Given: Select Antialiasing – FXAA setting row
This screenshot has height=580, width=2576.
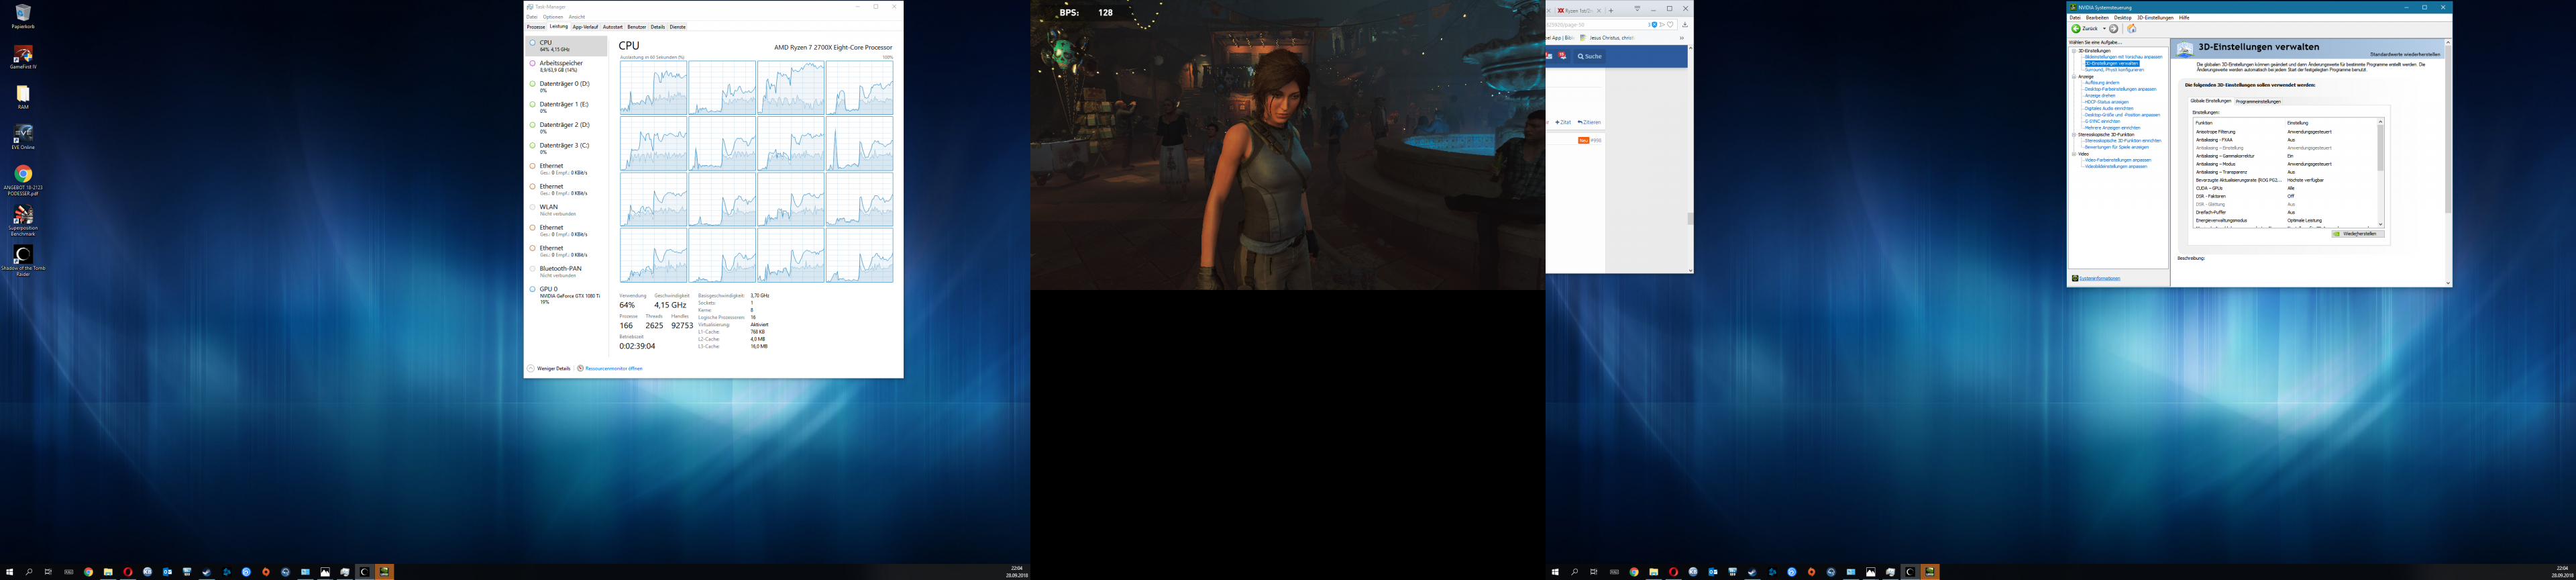Looking at the screenshot, I should [x=2284, y=140].
